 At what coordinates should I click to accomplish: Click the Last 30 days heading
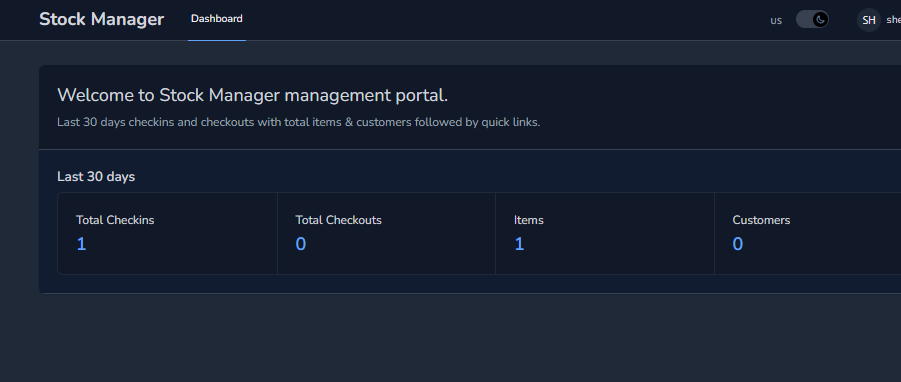[x=96, y=176]
